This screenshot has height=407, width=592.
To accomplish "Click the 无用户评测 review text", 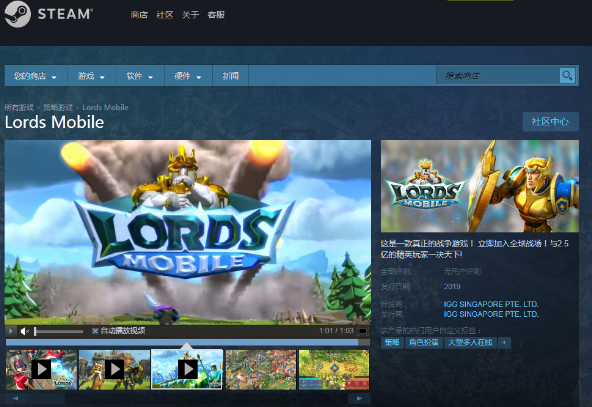I will click(x=462, y=271).
